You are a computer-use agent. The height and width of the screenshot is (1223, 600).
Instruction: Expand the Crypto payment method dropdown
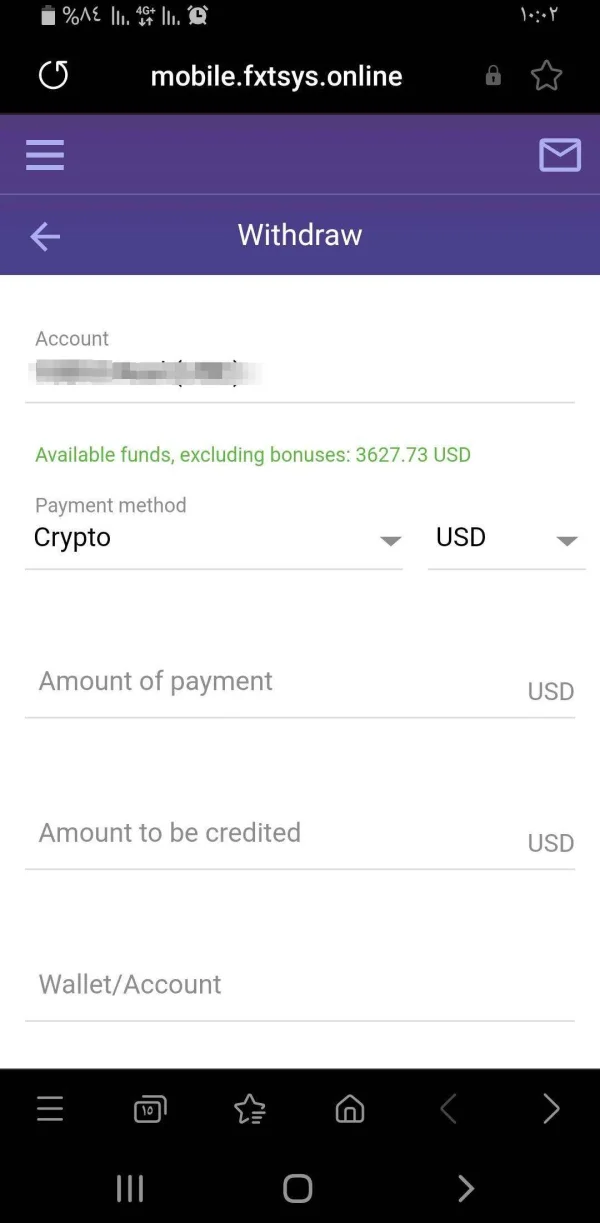click(214, 539)
